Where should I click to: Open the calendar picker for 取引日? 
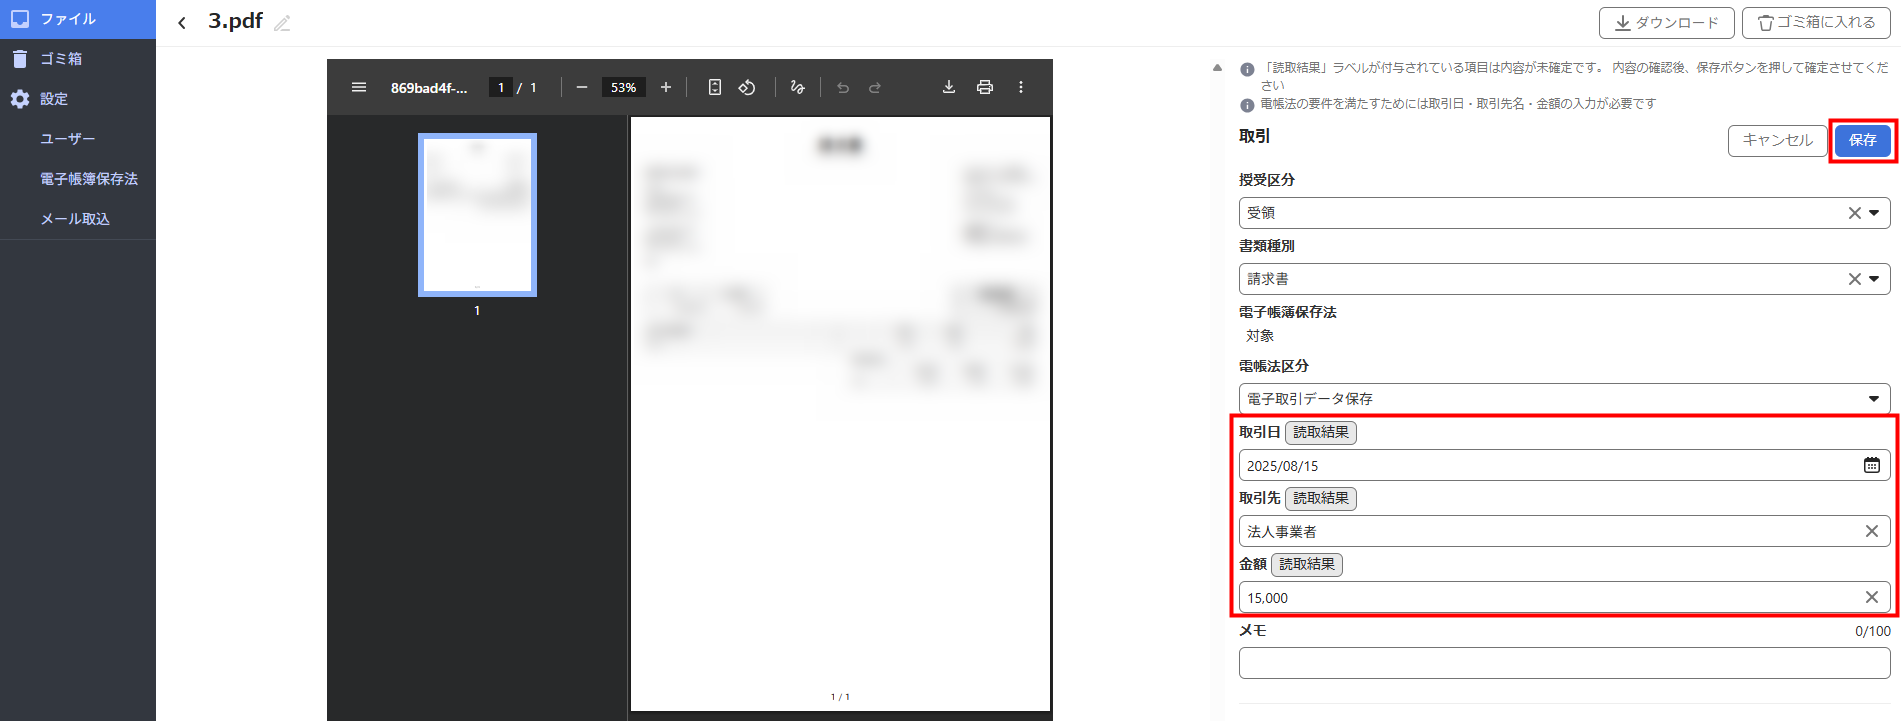[1871, 465]
